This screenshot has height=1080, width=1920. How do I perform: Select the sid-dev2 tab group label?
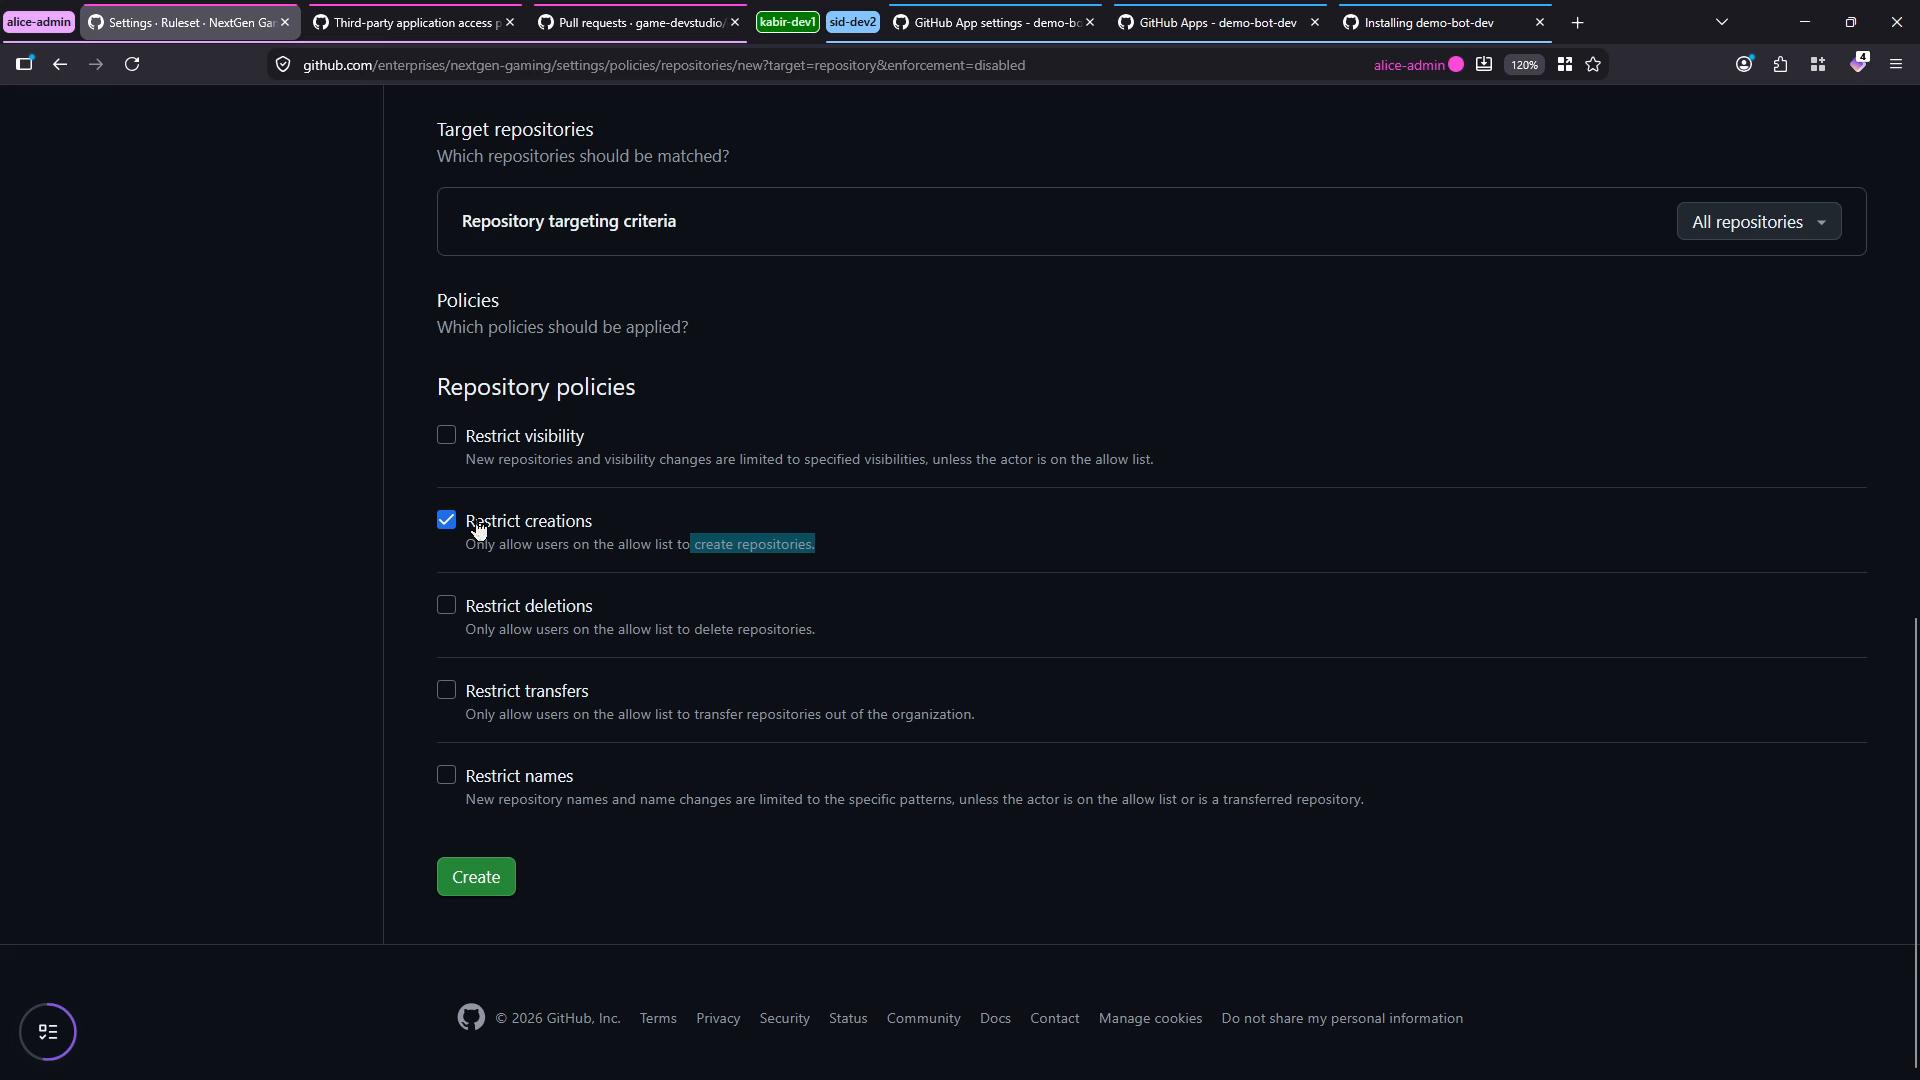point(853,22)
